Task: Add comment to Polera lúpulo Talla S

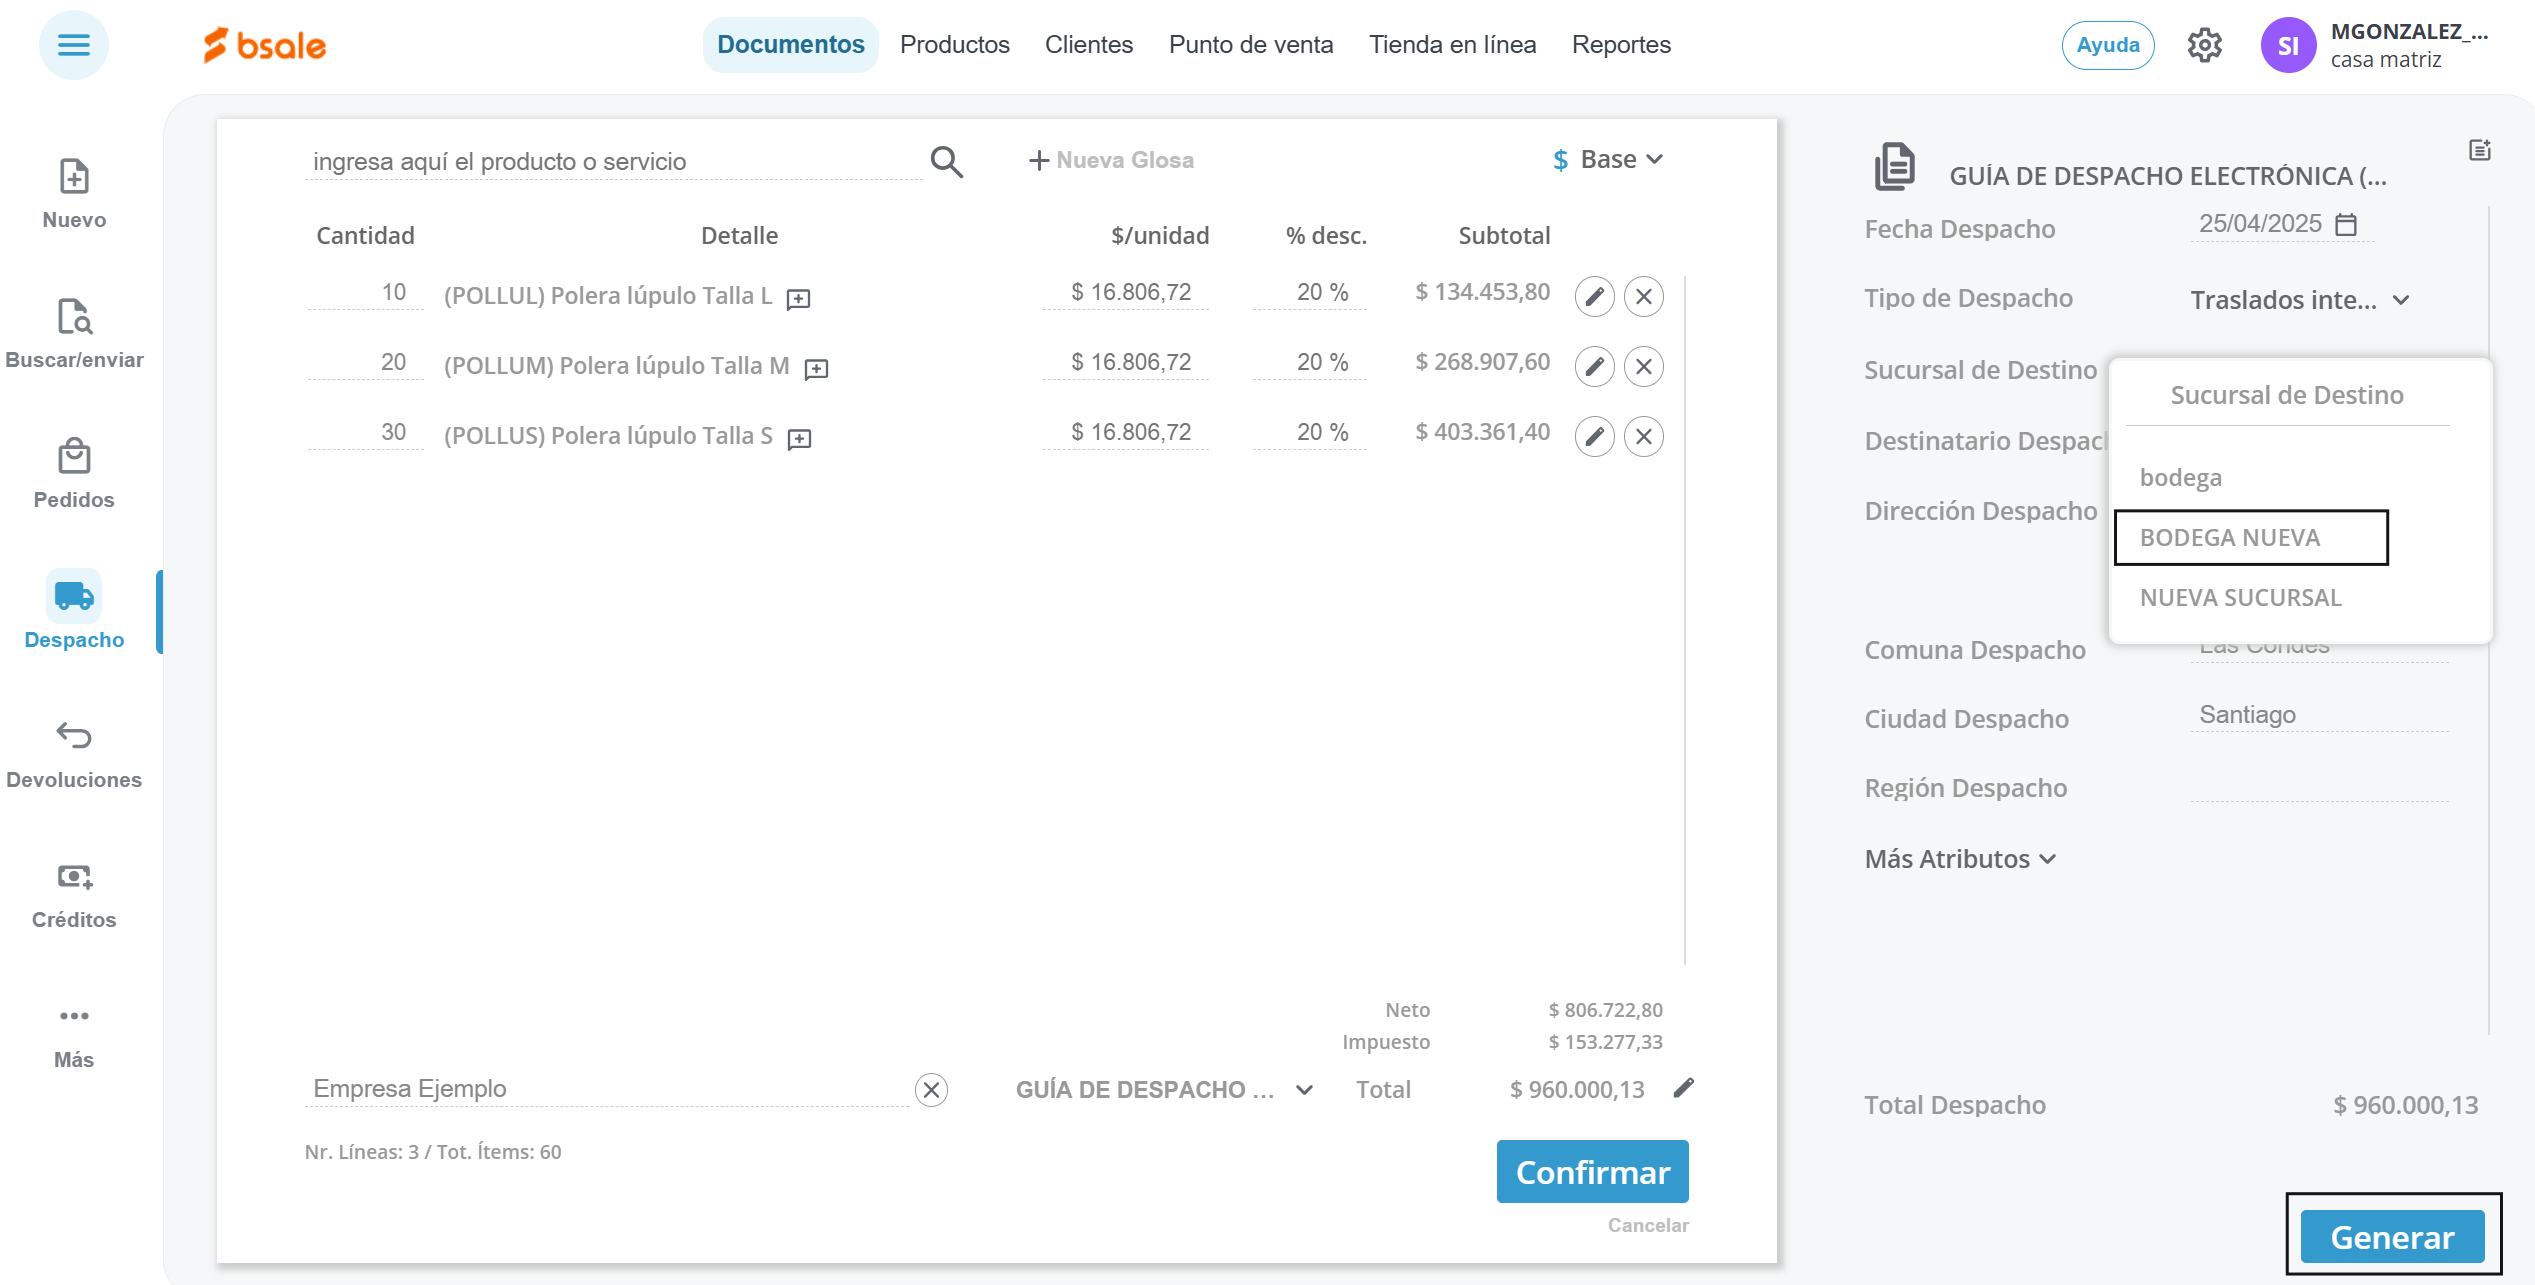Action: tap(799, 439)
